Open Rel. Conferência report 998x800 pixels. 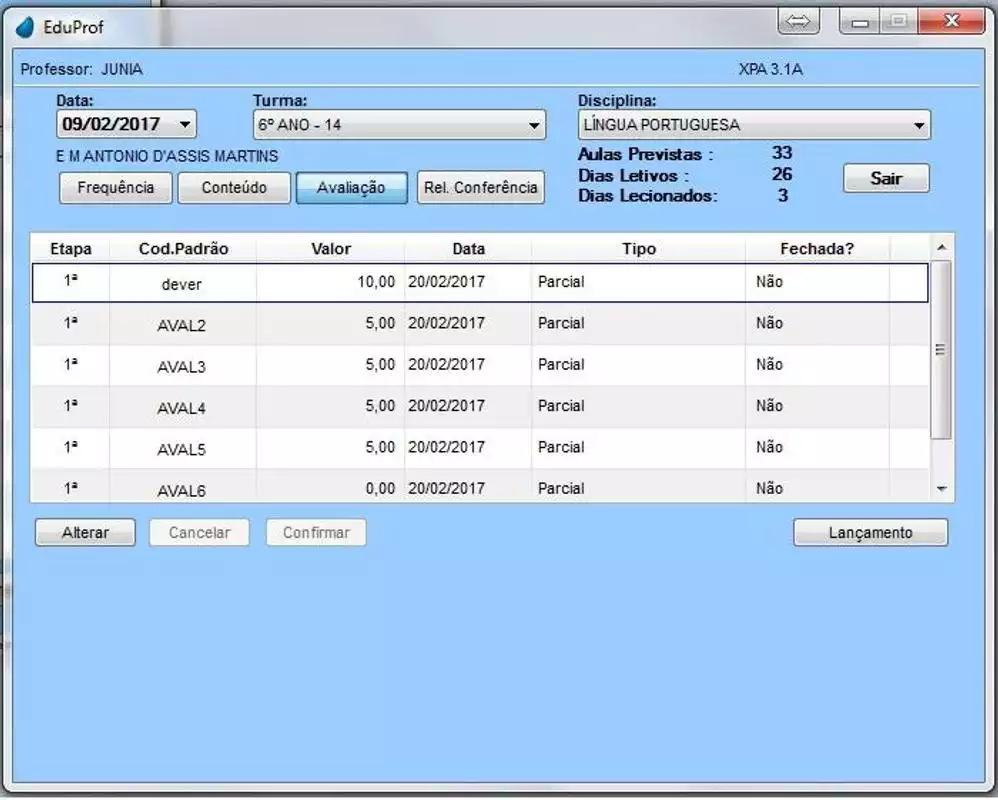click(480, 188)
